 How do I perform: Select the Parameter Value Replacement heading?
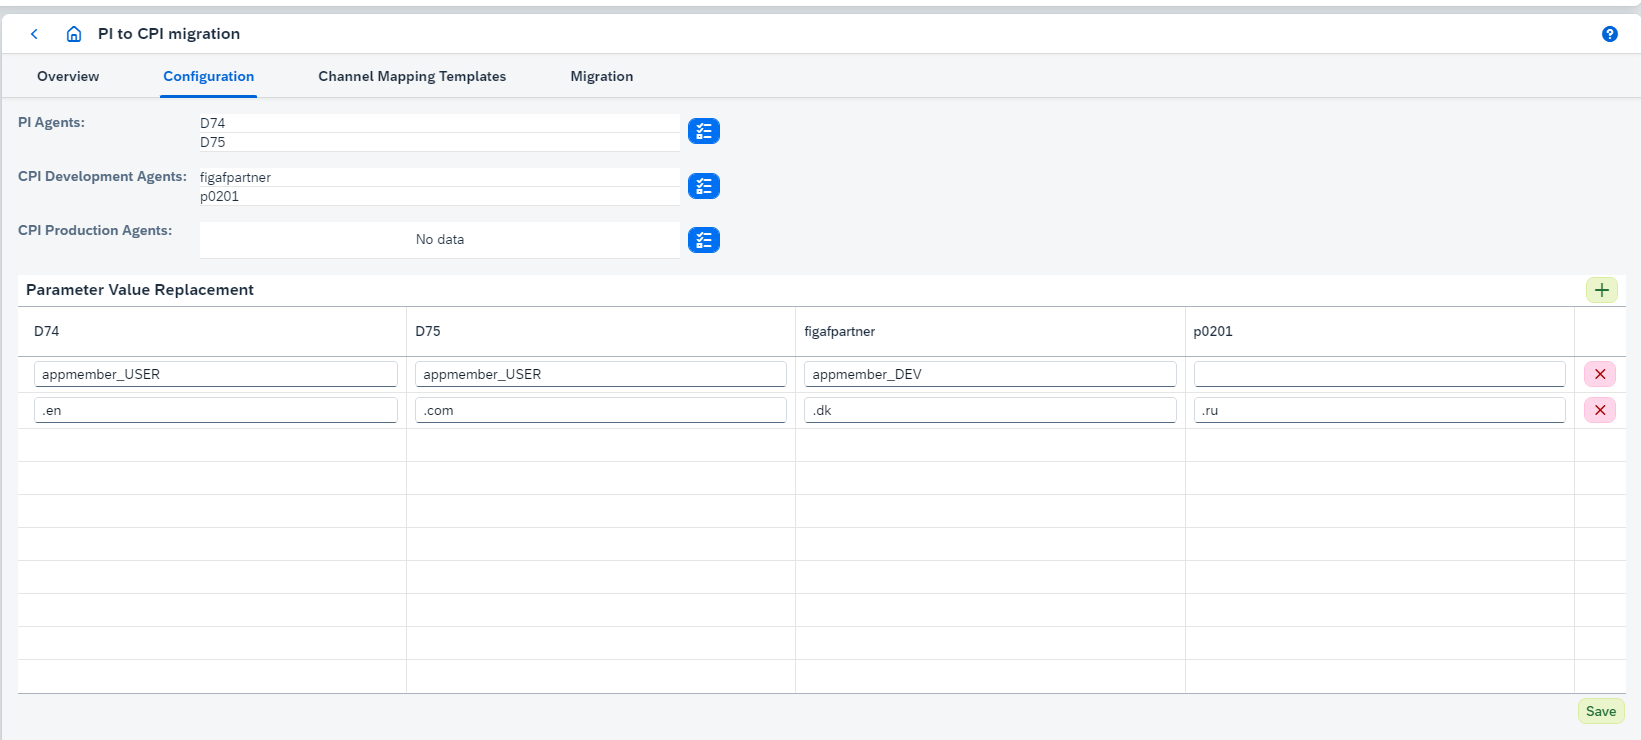(x=140, y=290)
